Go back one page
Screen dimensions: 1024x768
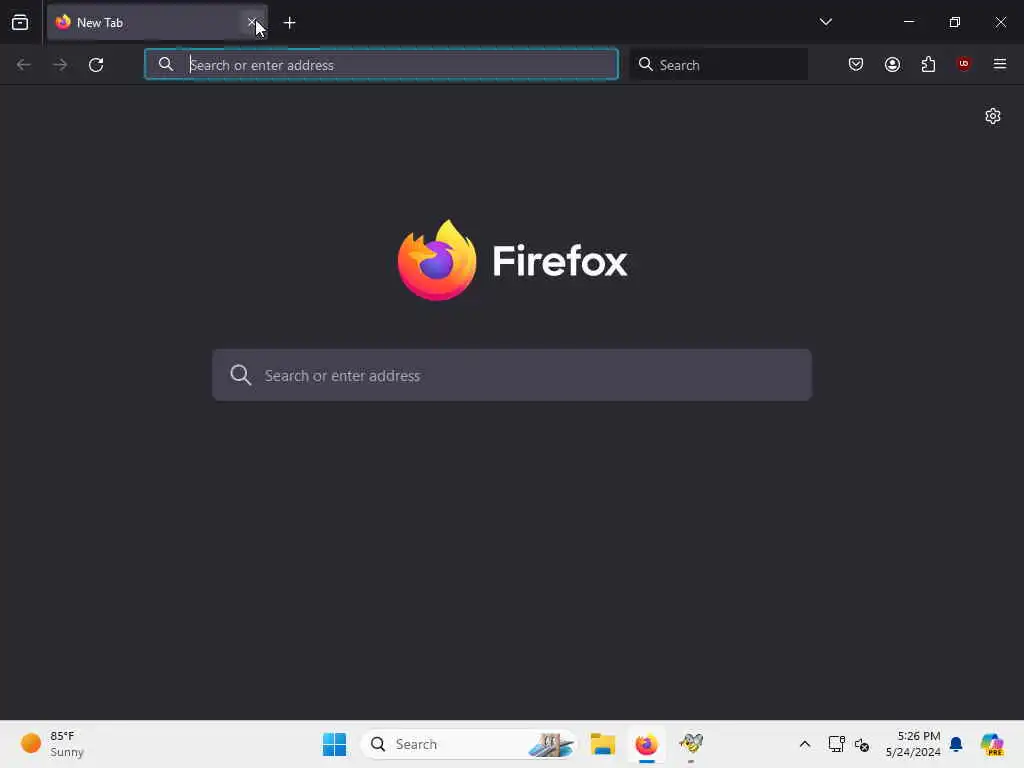[x=24, y=65]
